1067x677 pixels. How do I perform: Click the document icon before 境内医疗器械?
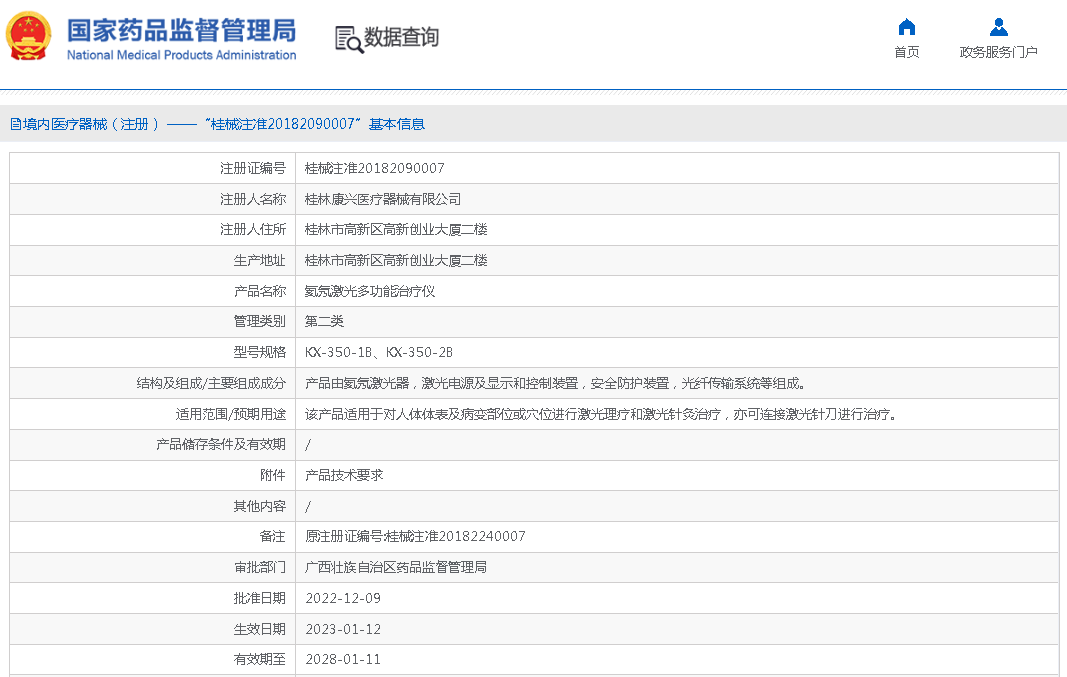tap(15, 124)
